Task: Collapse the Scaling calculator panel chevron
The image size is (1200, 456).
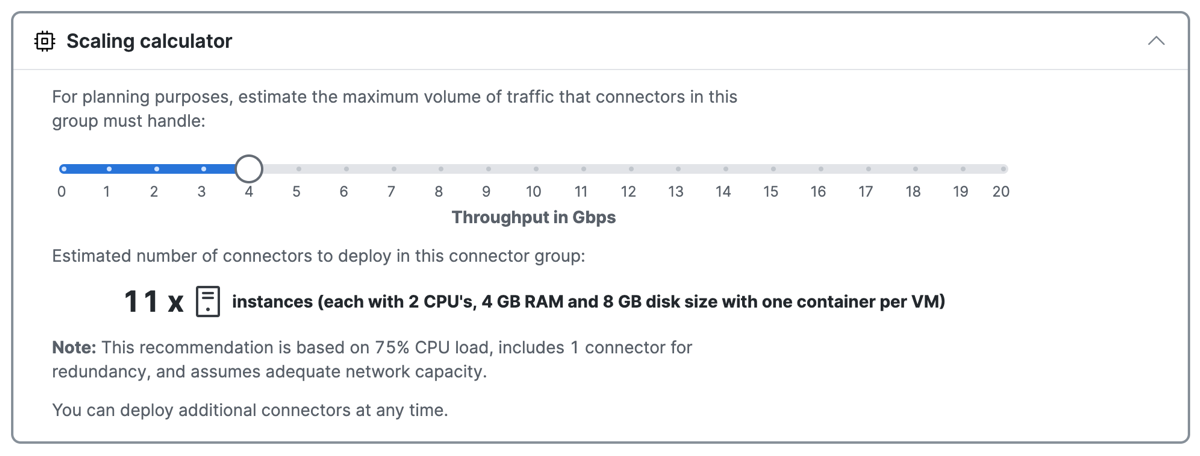Action: tap(1156, 41)
